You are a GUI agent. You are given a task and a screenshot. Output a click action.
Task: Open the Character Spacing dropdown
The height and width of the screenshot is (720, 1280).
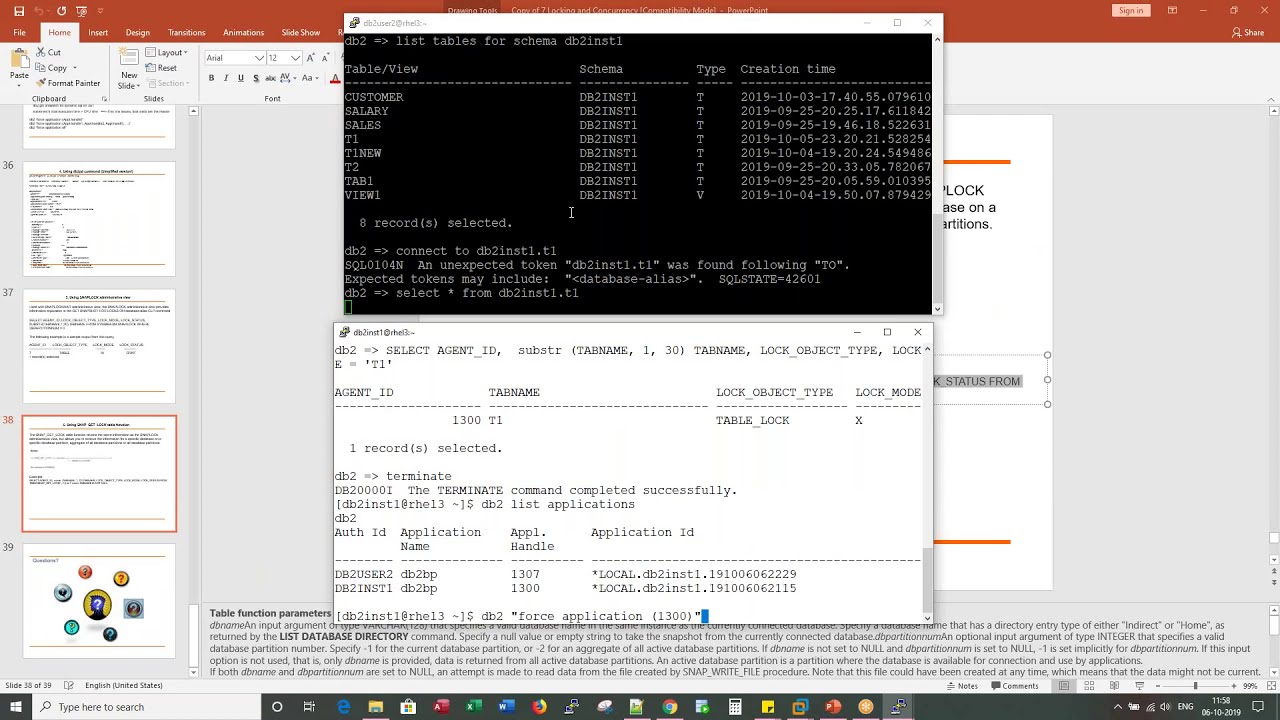[289, 78]
